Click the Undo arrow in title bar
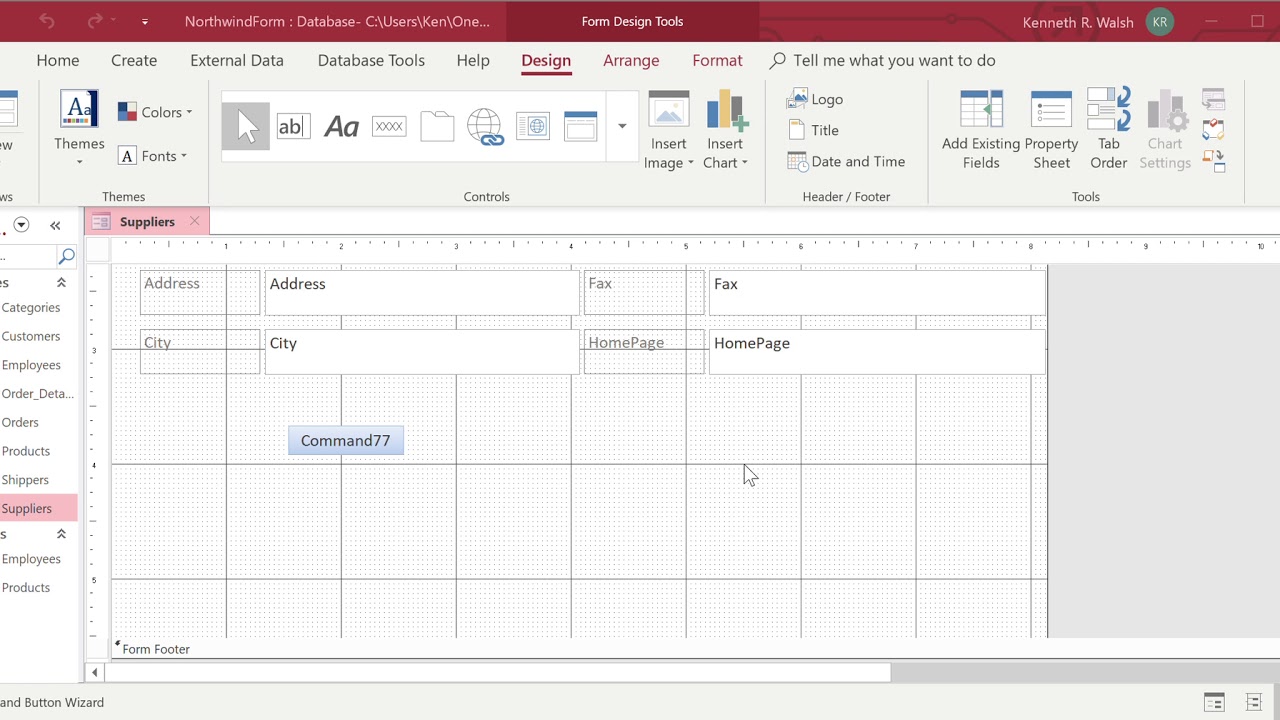 47,21
